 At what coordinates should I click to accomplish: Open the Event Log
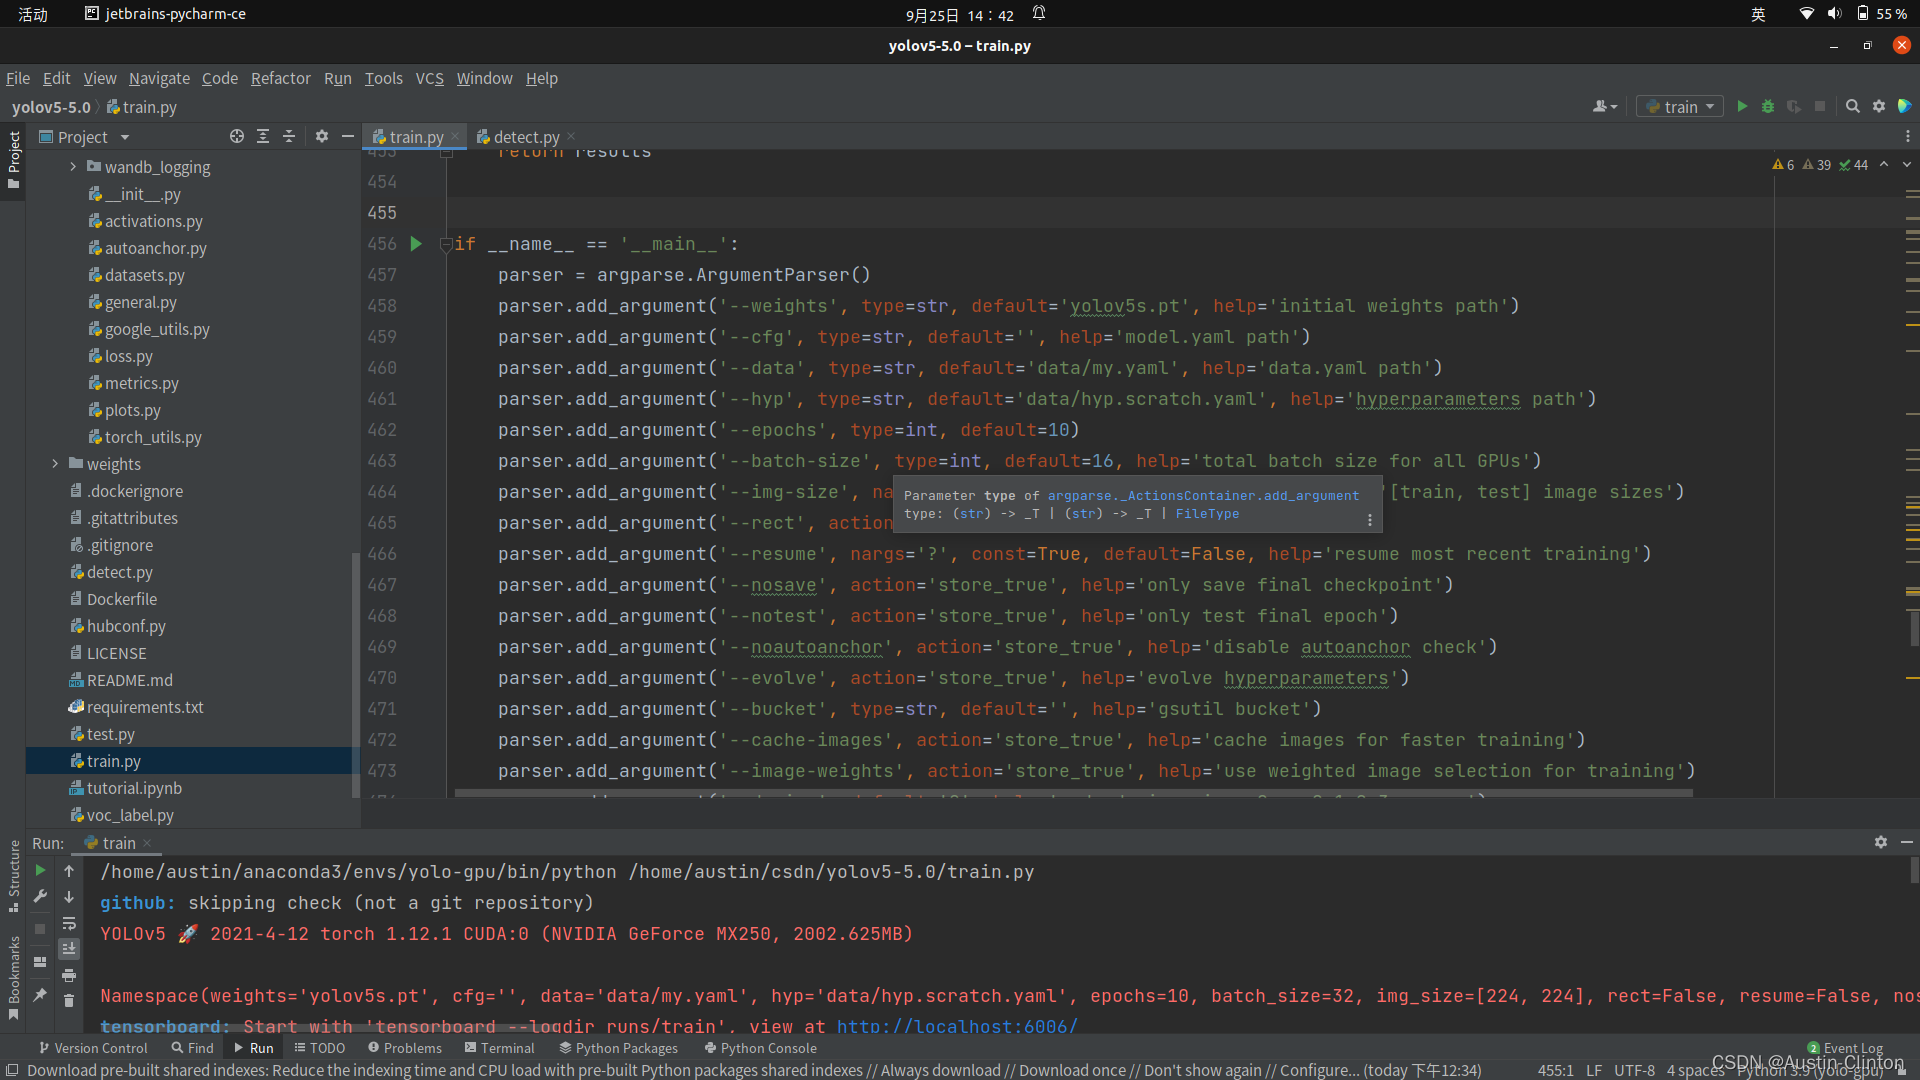click(x=1845, y=1048)
